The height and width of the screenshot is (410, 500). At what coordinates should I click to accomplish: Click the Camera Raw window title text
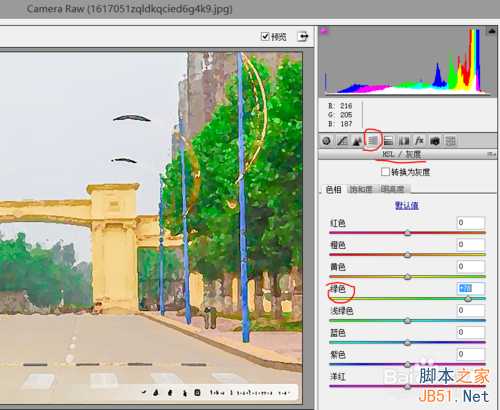(x=129, y=9)
